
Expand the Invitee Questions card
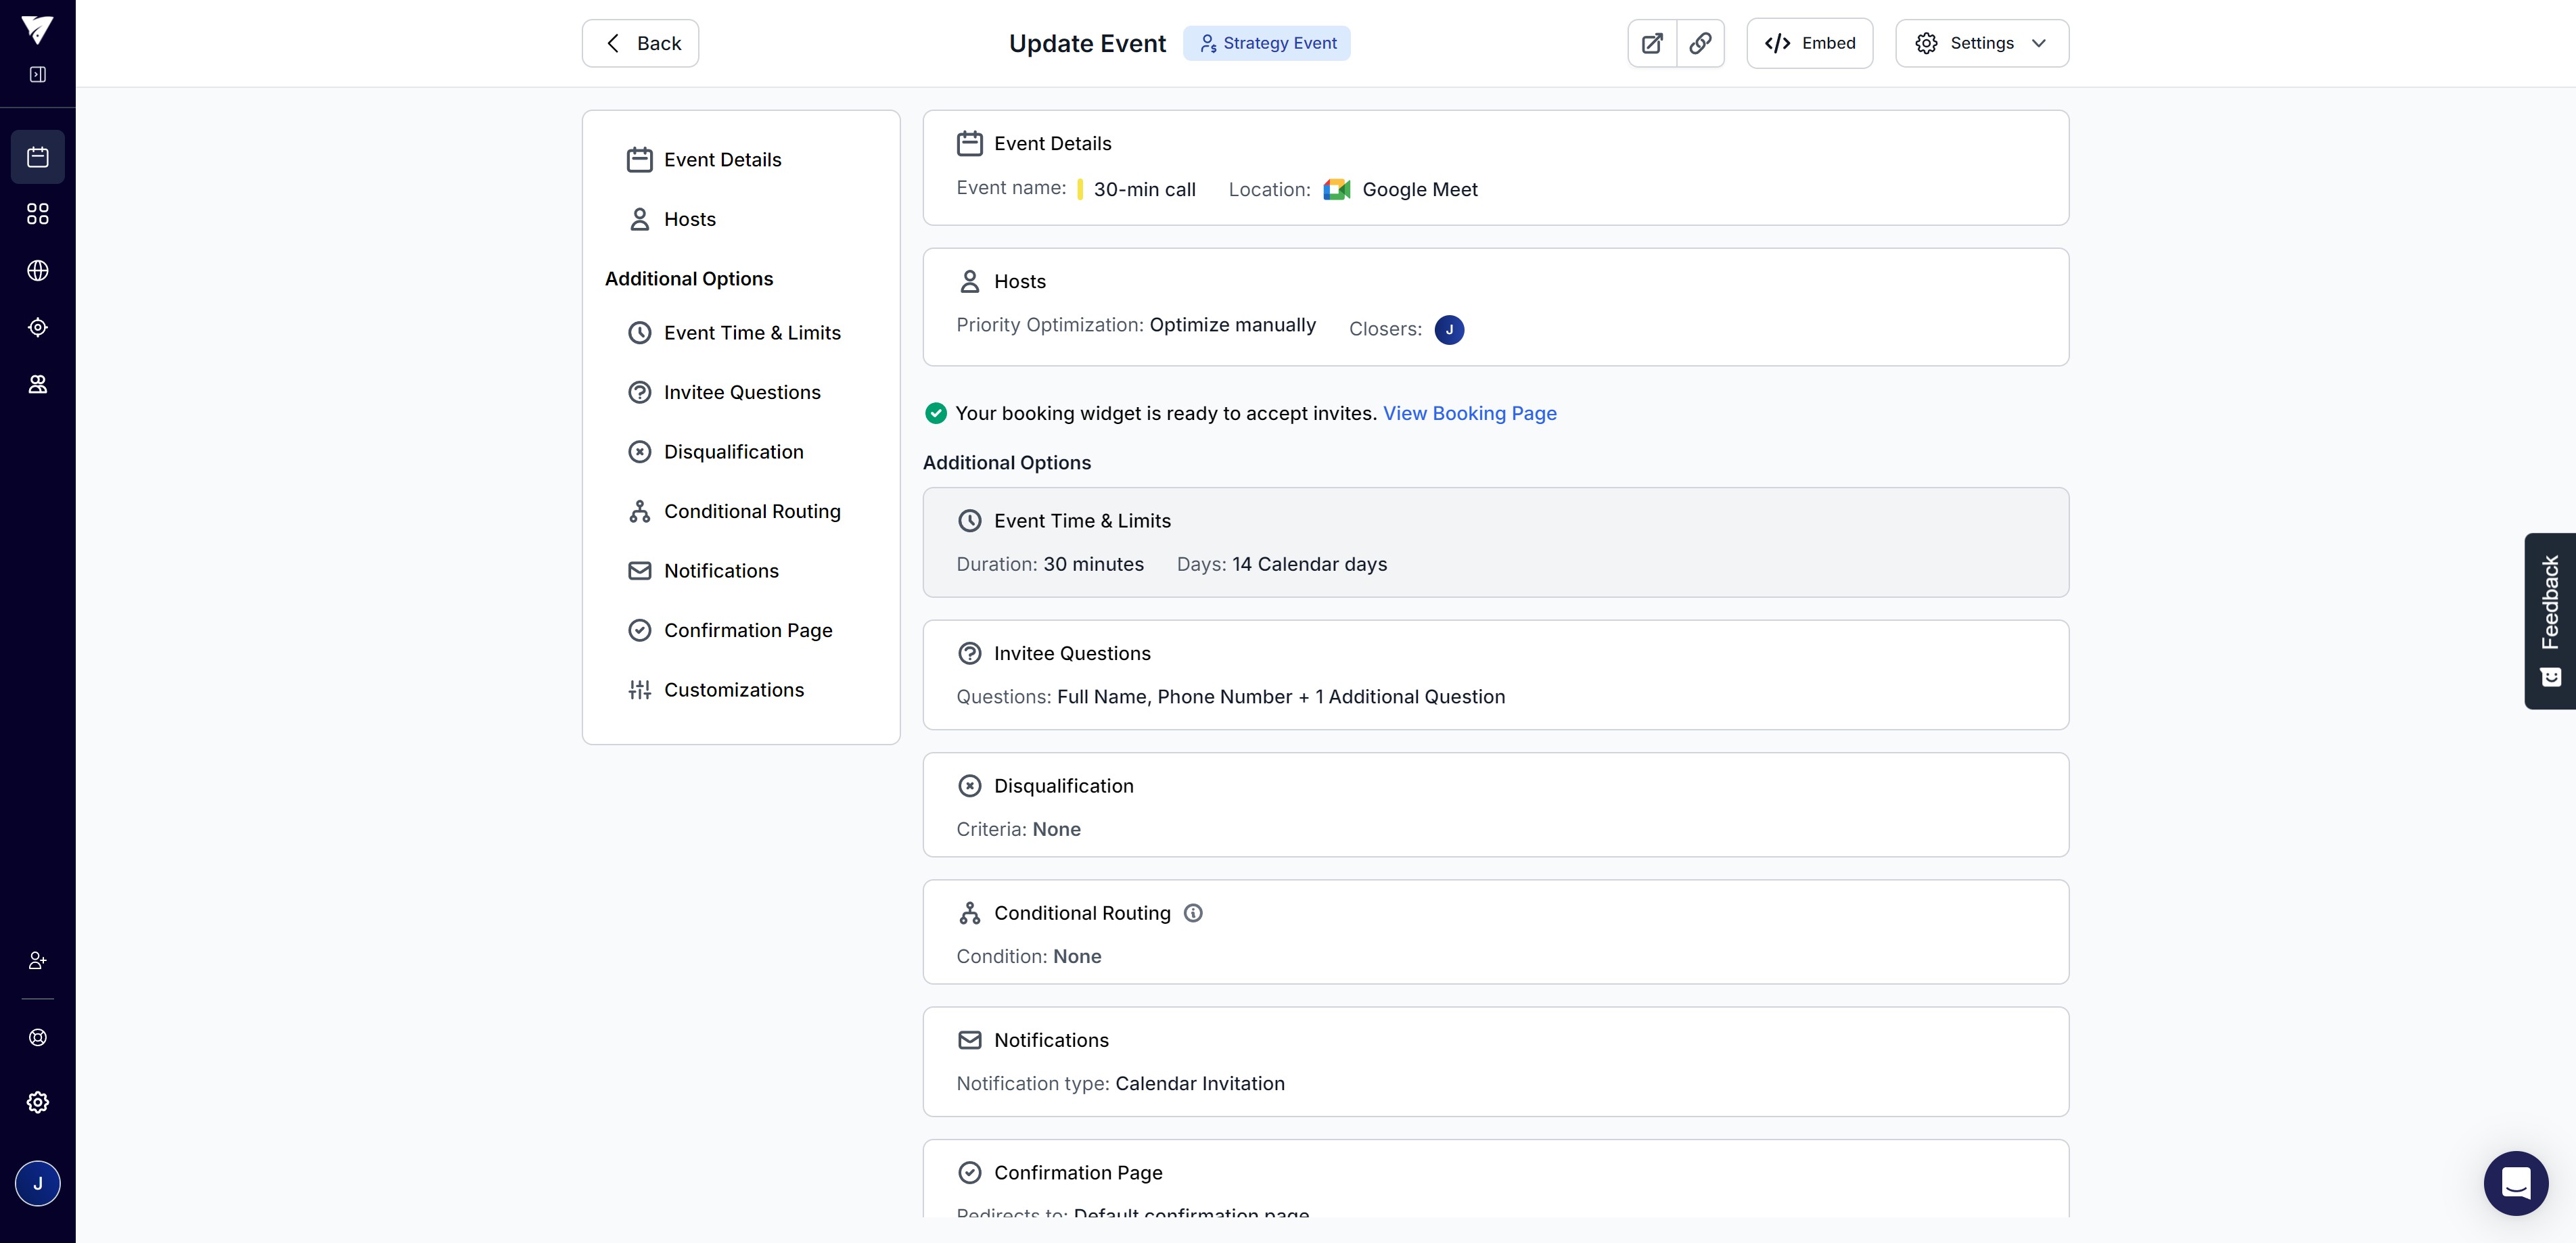1494,674
